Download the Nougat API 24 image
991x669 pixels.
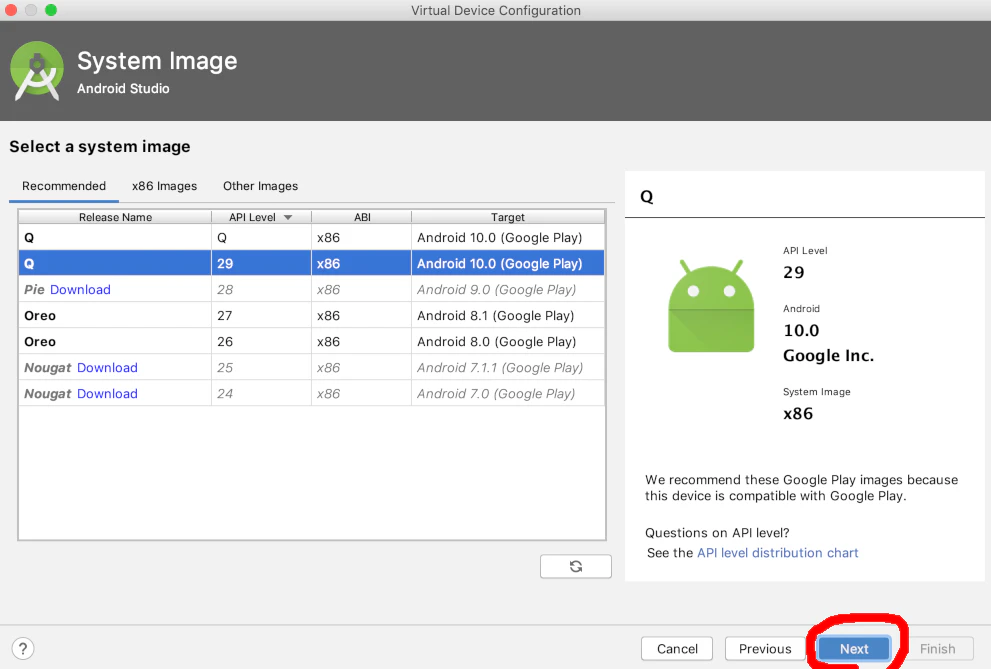coord(107,394)
